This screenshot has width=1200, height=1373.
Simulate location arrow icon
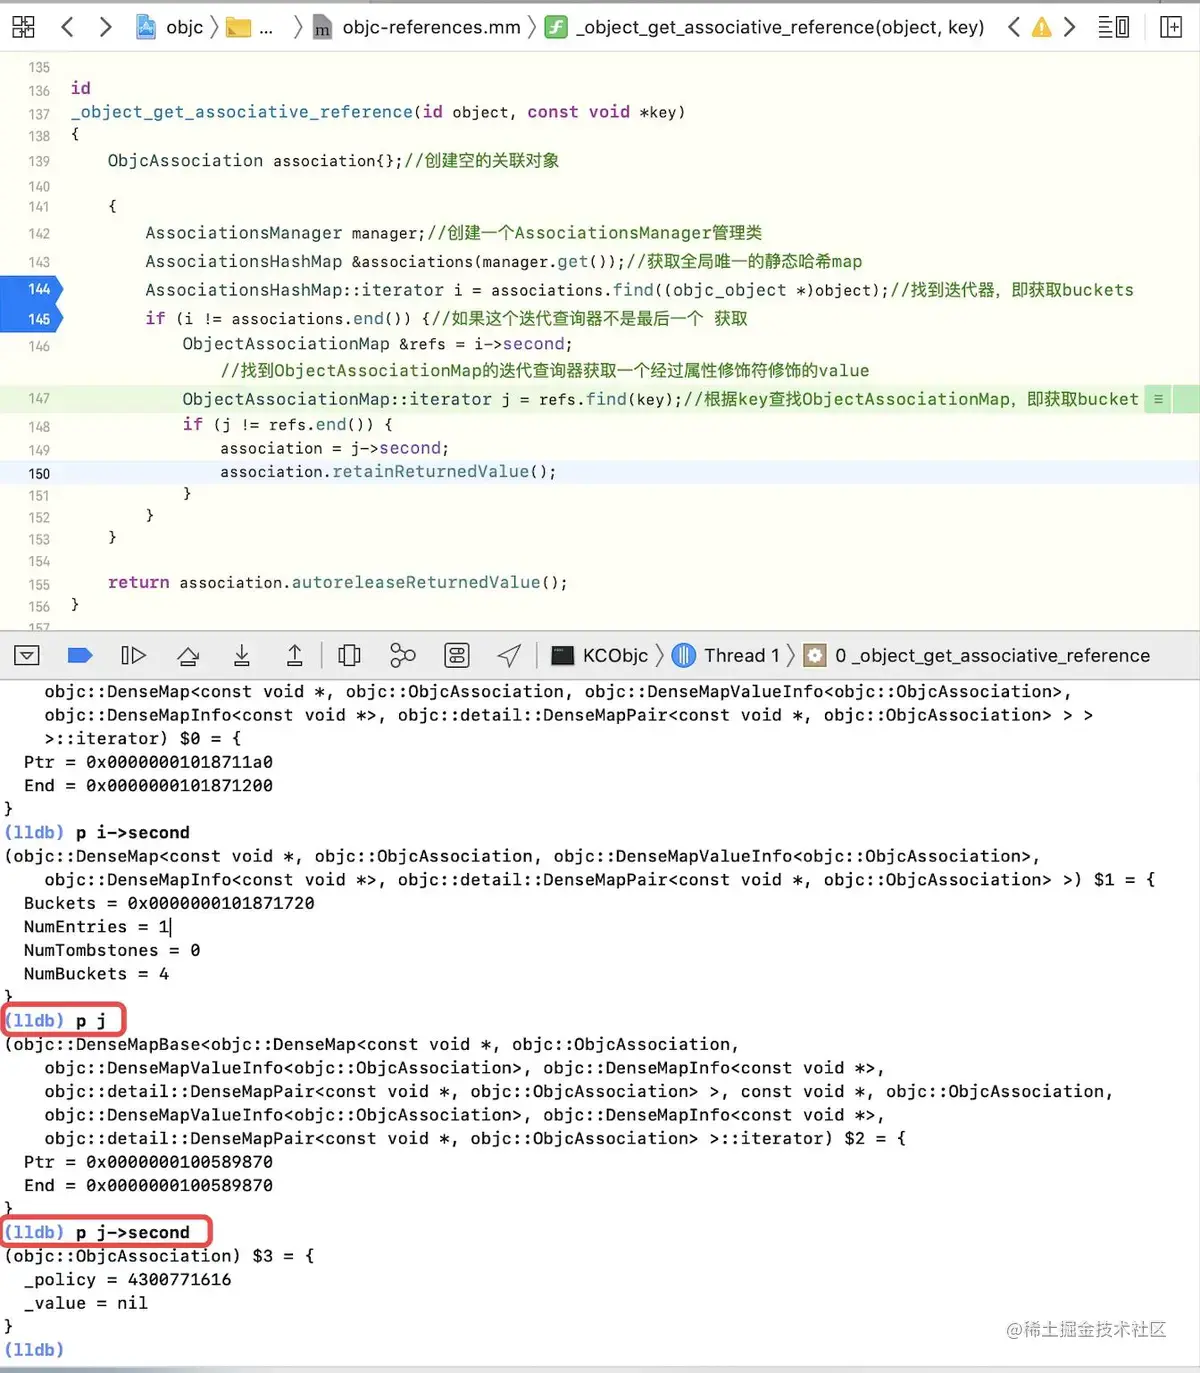[x=509, y=655]
